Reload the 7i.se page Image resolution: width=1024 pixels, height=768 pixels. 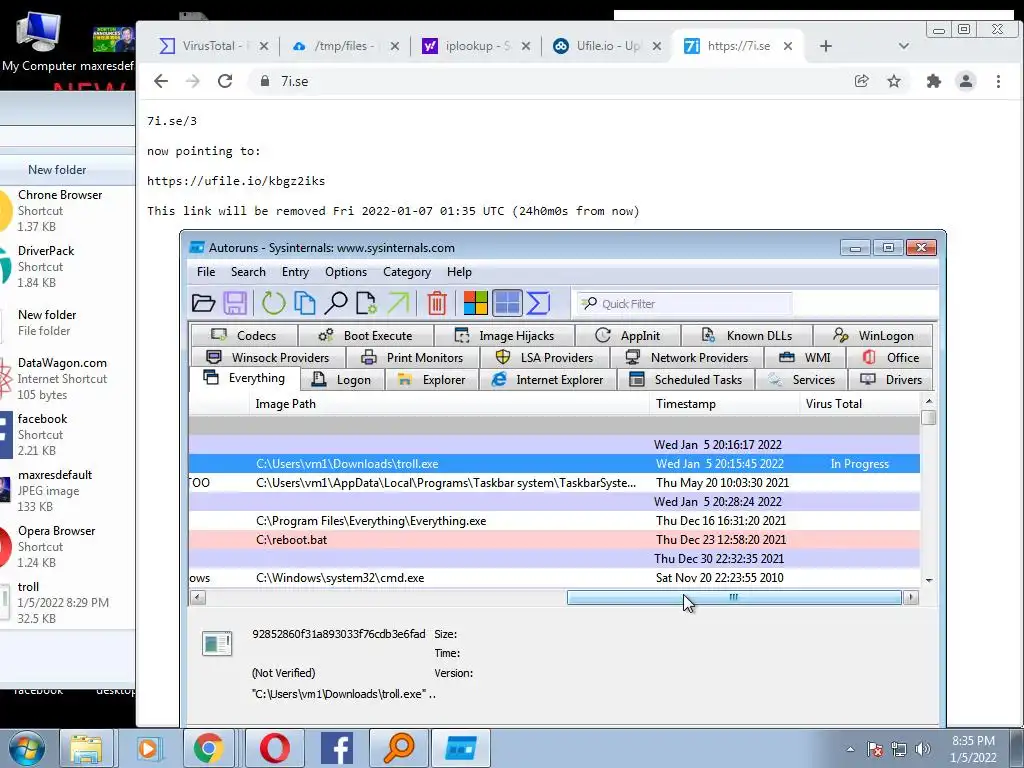click(225, 81)
